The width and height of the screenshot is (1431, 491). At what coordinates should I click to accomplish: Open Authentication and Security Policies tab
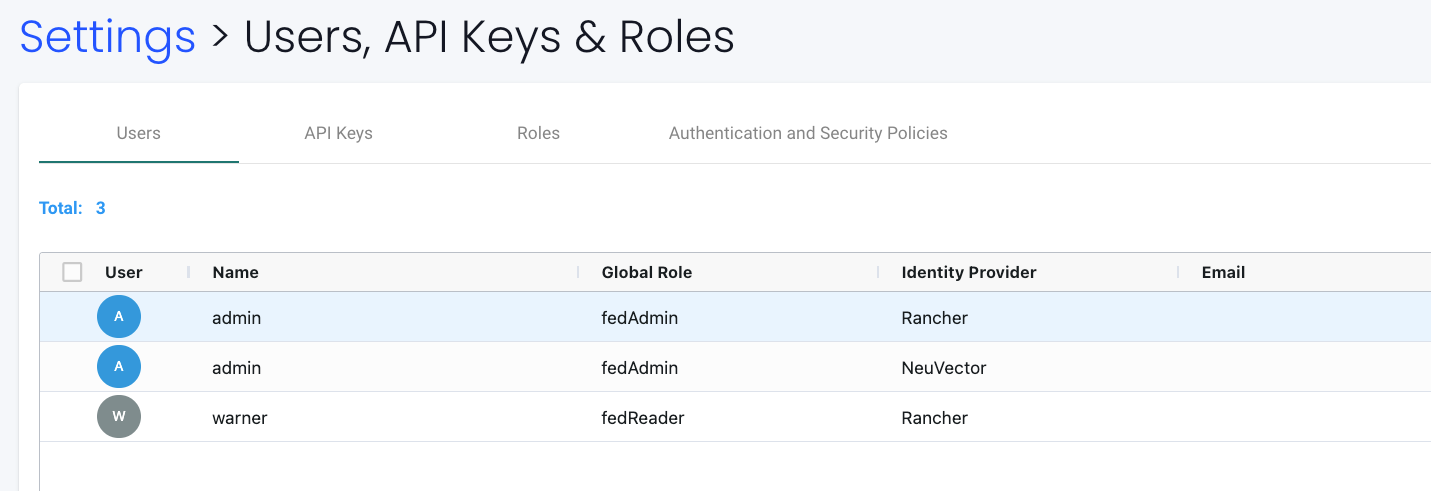tap(808, 133)
